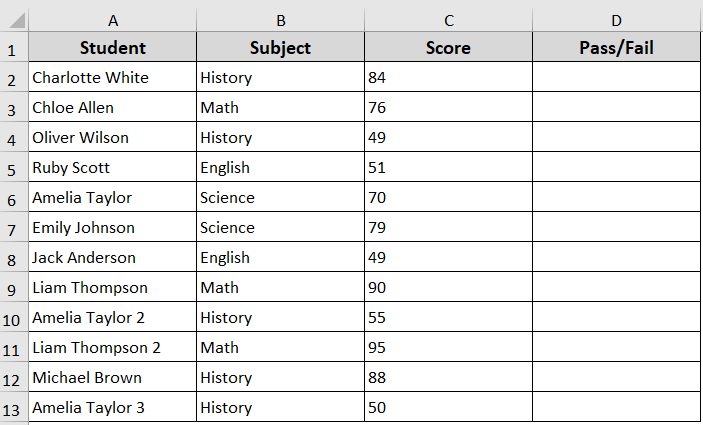Select Pass/Fail cell for Amelia Taylor 3
The width and height of the screenshot is (703, 425).
(616, 408)
